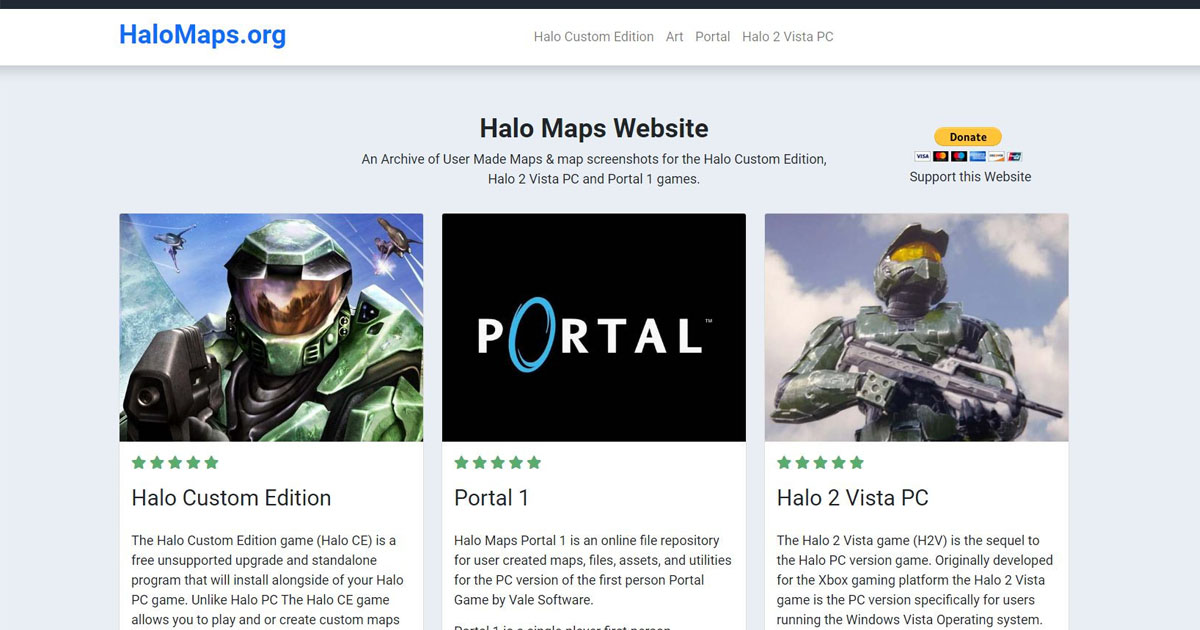This screenshot has width=1200, height=630.
Task: Open the Halo 2 Vista PC card thumbnail
Action: (916, 326)
